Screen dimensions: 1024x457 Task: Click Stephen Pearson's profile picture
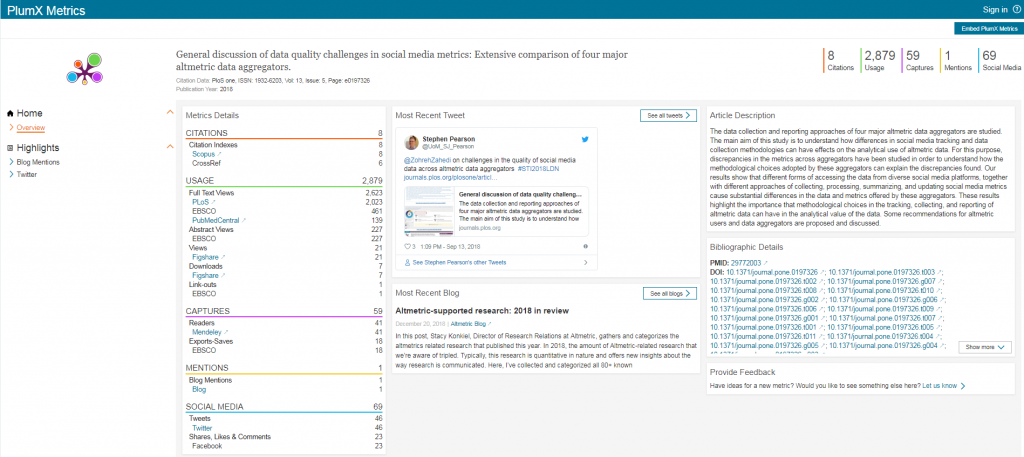pos(411,142)
